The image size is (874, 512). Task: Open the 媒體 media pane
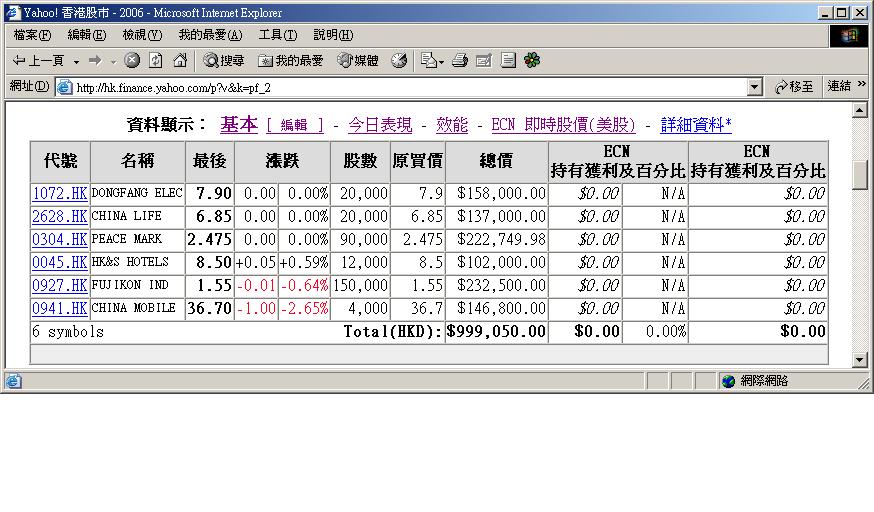(x=358, y=60)
